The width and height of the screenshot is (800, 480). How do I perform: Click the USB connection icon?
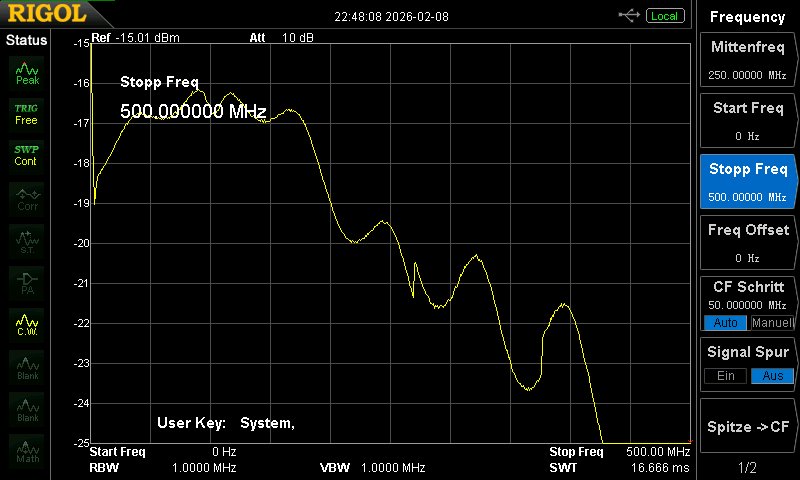(630, 15)
